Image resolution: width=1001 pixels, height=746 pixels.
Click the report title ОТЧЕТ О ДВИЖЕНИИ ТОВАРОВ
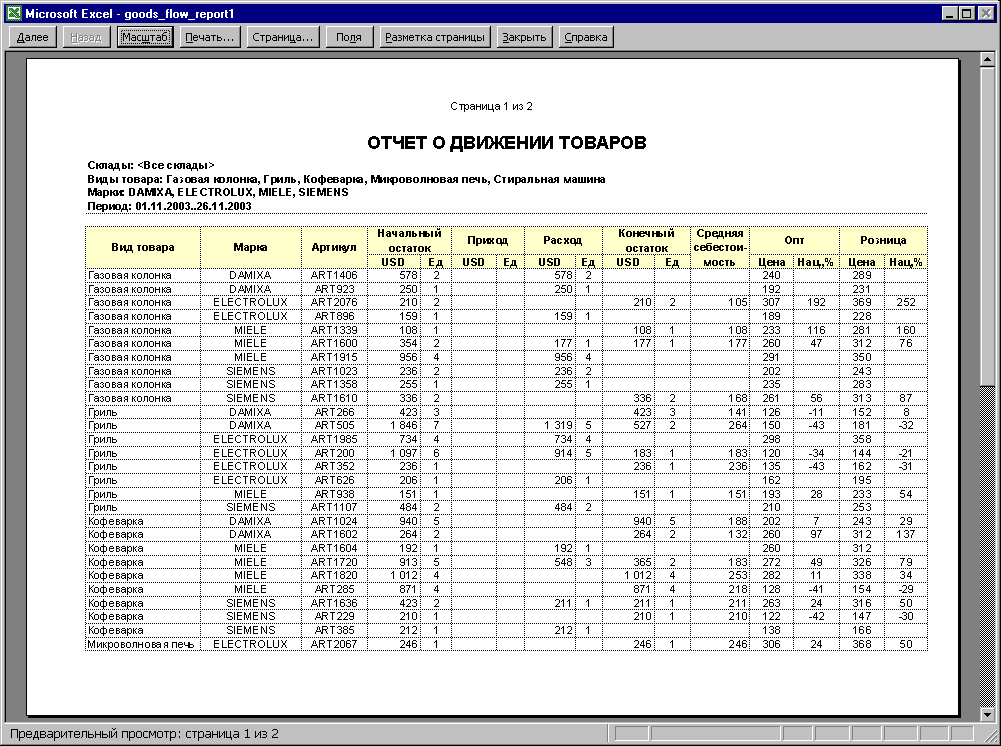coord(507,143)
